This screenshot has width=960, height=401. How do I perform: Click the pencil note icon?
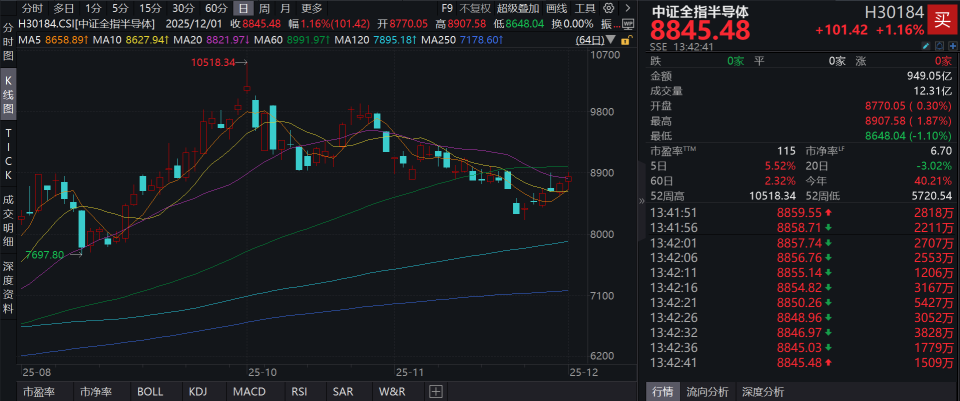[x=926, y=46]
